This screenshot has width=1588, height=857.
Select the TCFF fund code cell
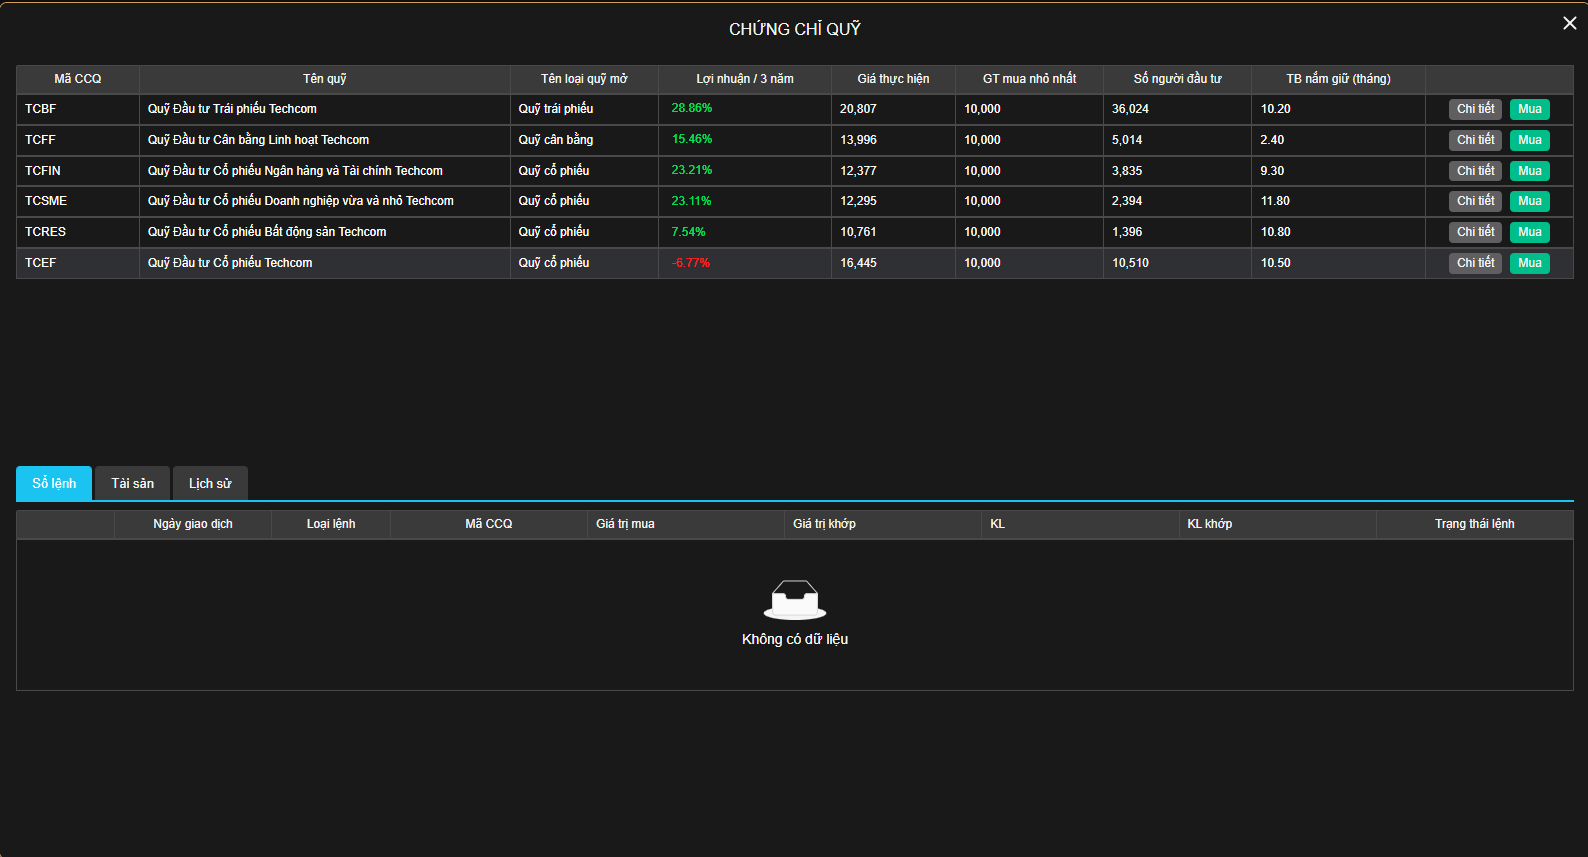(78, 140)
